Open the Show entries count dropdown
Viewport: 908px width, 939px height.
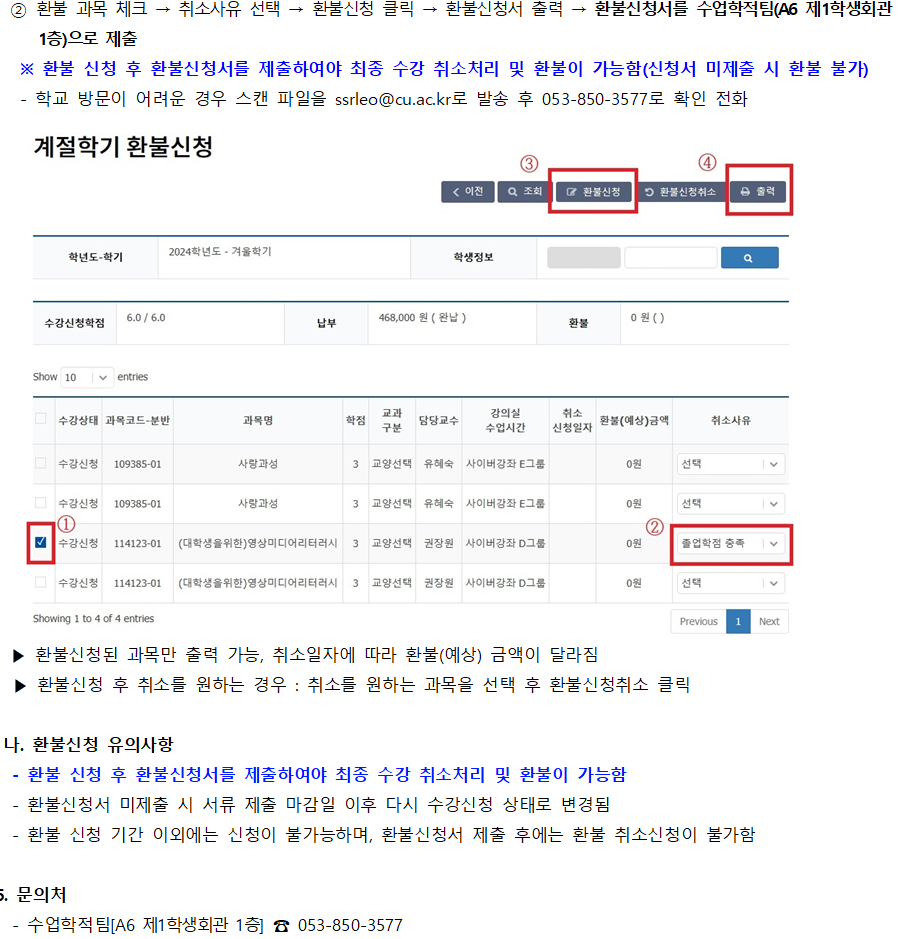[88, 377]
